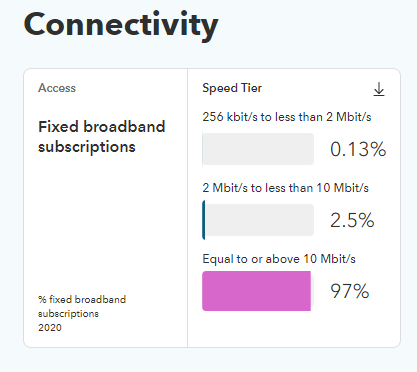
Task: Click the Equal to or above 10 Mbit/s label
Action: pos(279,259)
